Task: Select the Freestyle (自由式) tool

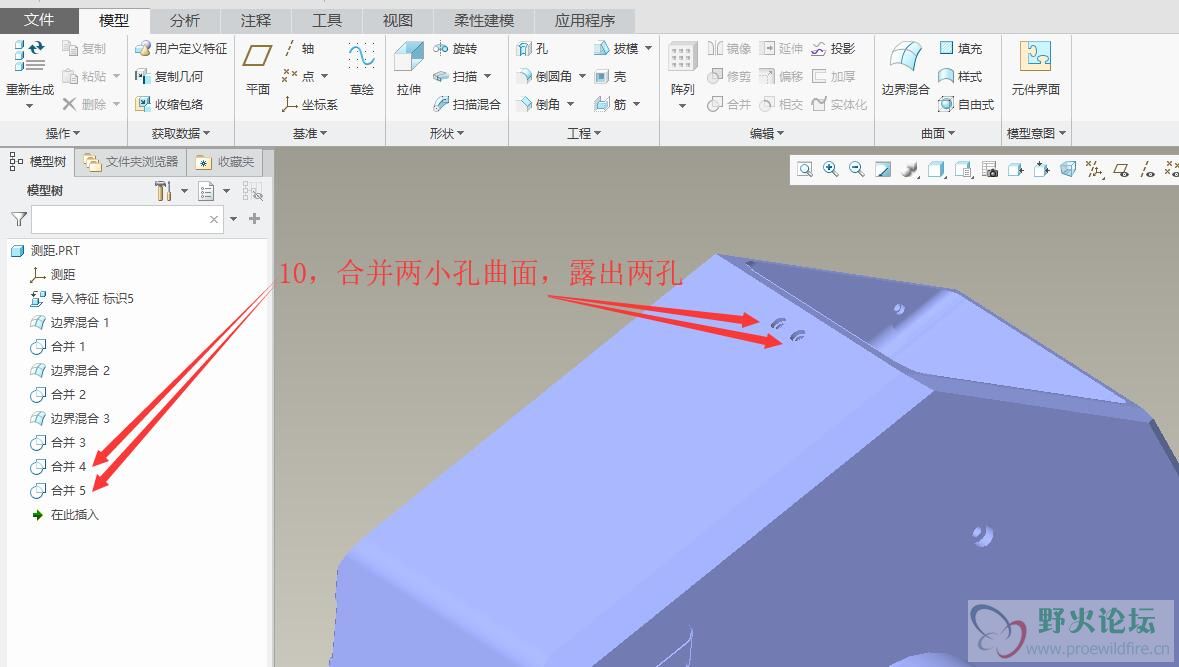Action: click(x=967, y=105)
